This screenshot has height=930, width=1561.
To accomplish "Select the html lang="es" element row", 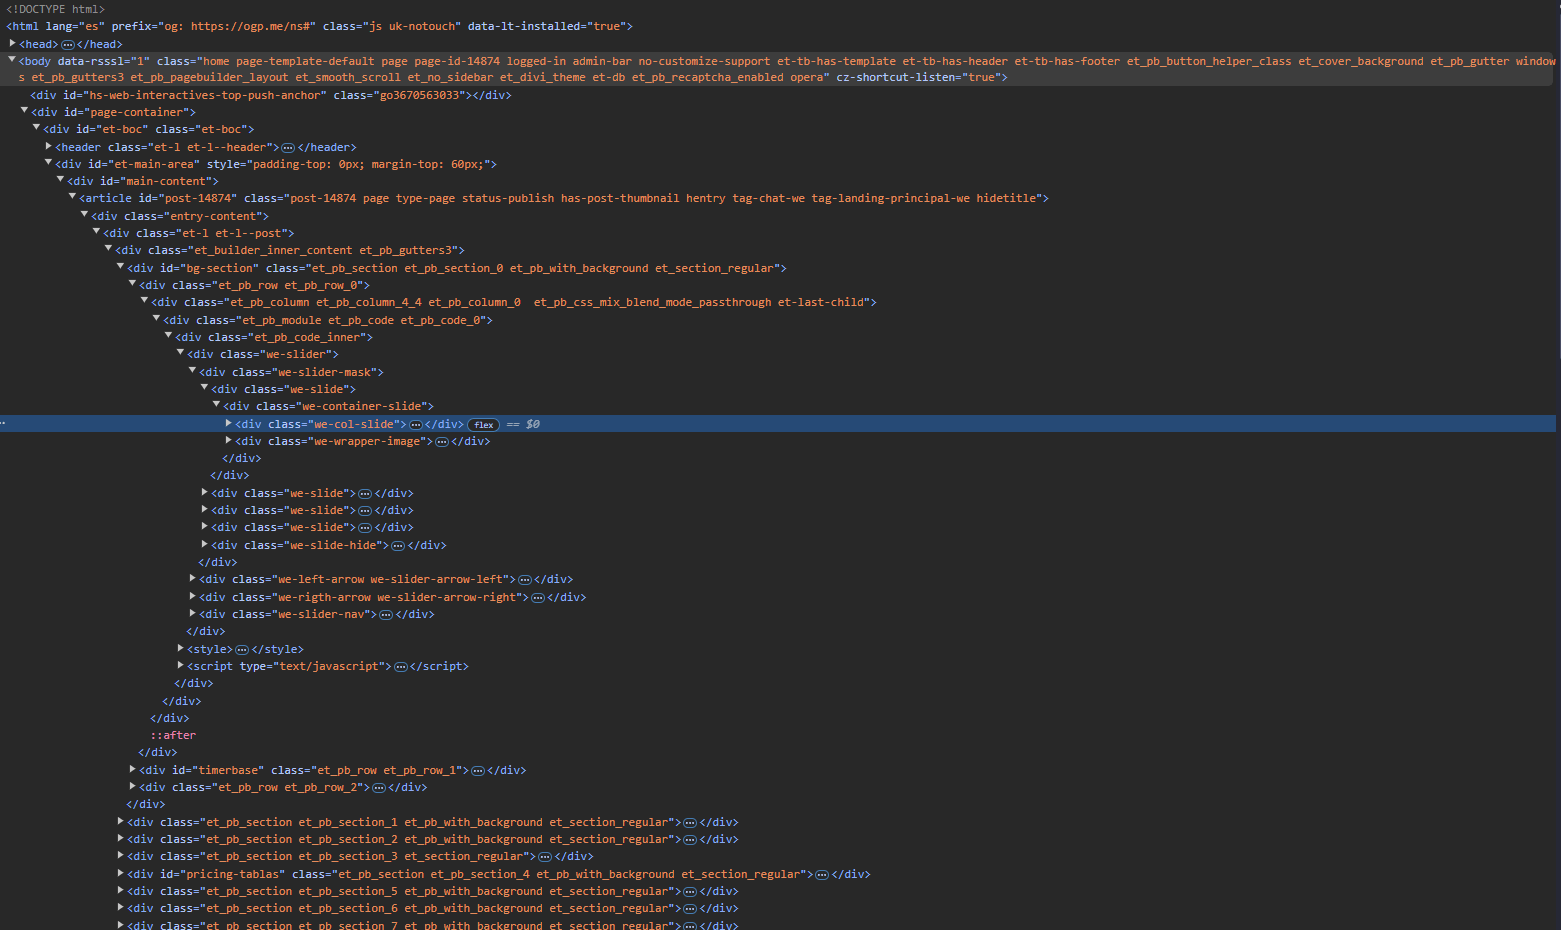I will pyautogui.click(x=320, y=26).
